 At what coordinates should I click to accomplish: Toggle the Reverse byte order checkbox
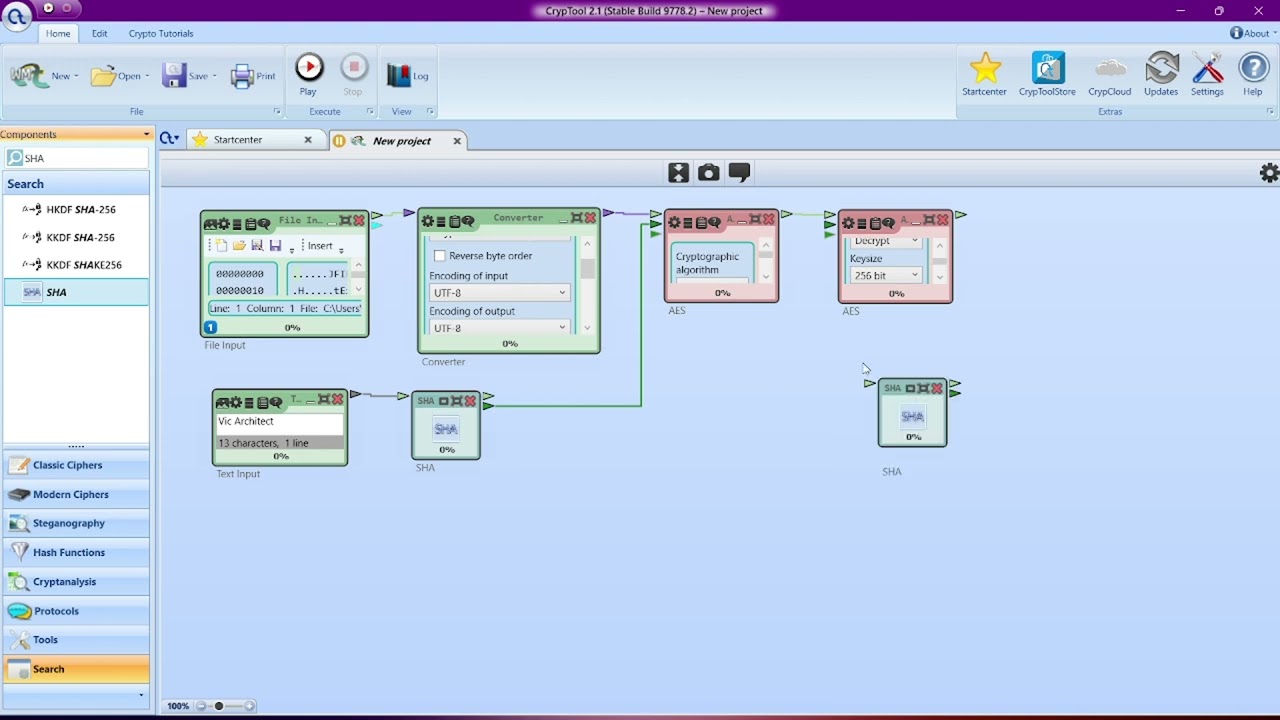click(x=439, y=256)
